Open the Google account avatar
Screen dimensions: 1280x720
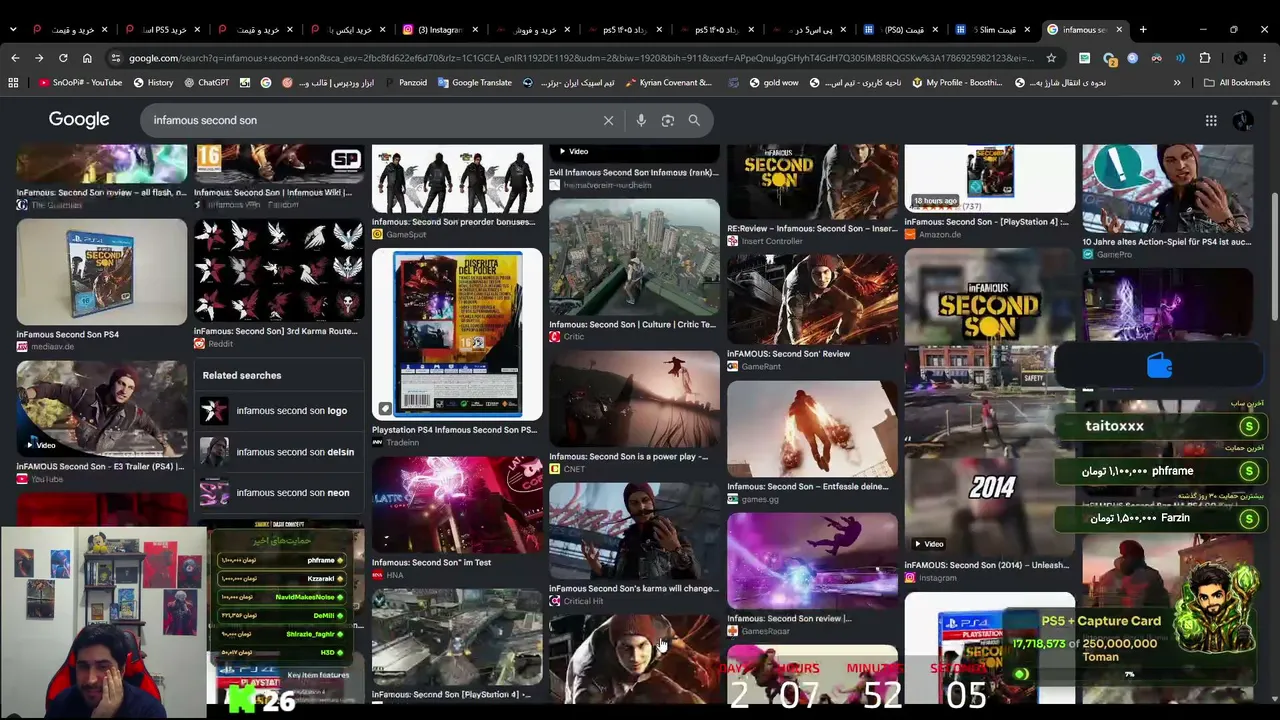click(x=1243, y=120)
